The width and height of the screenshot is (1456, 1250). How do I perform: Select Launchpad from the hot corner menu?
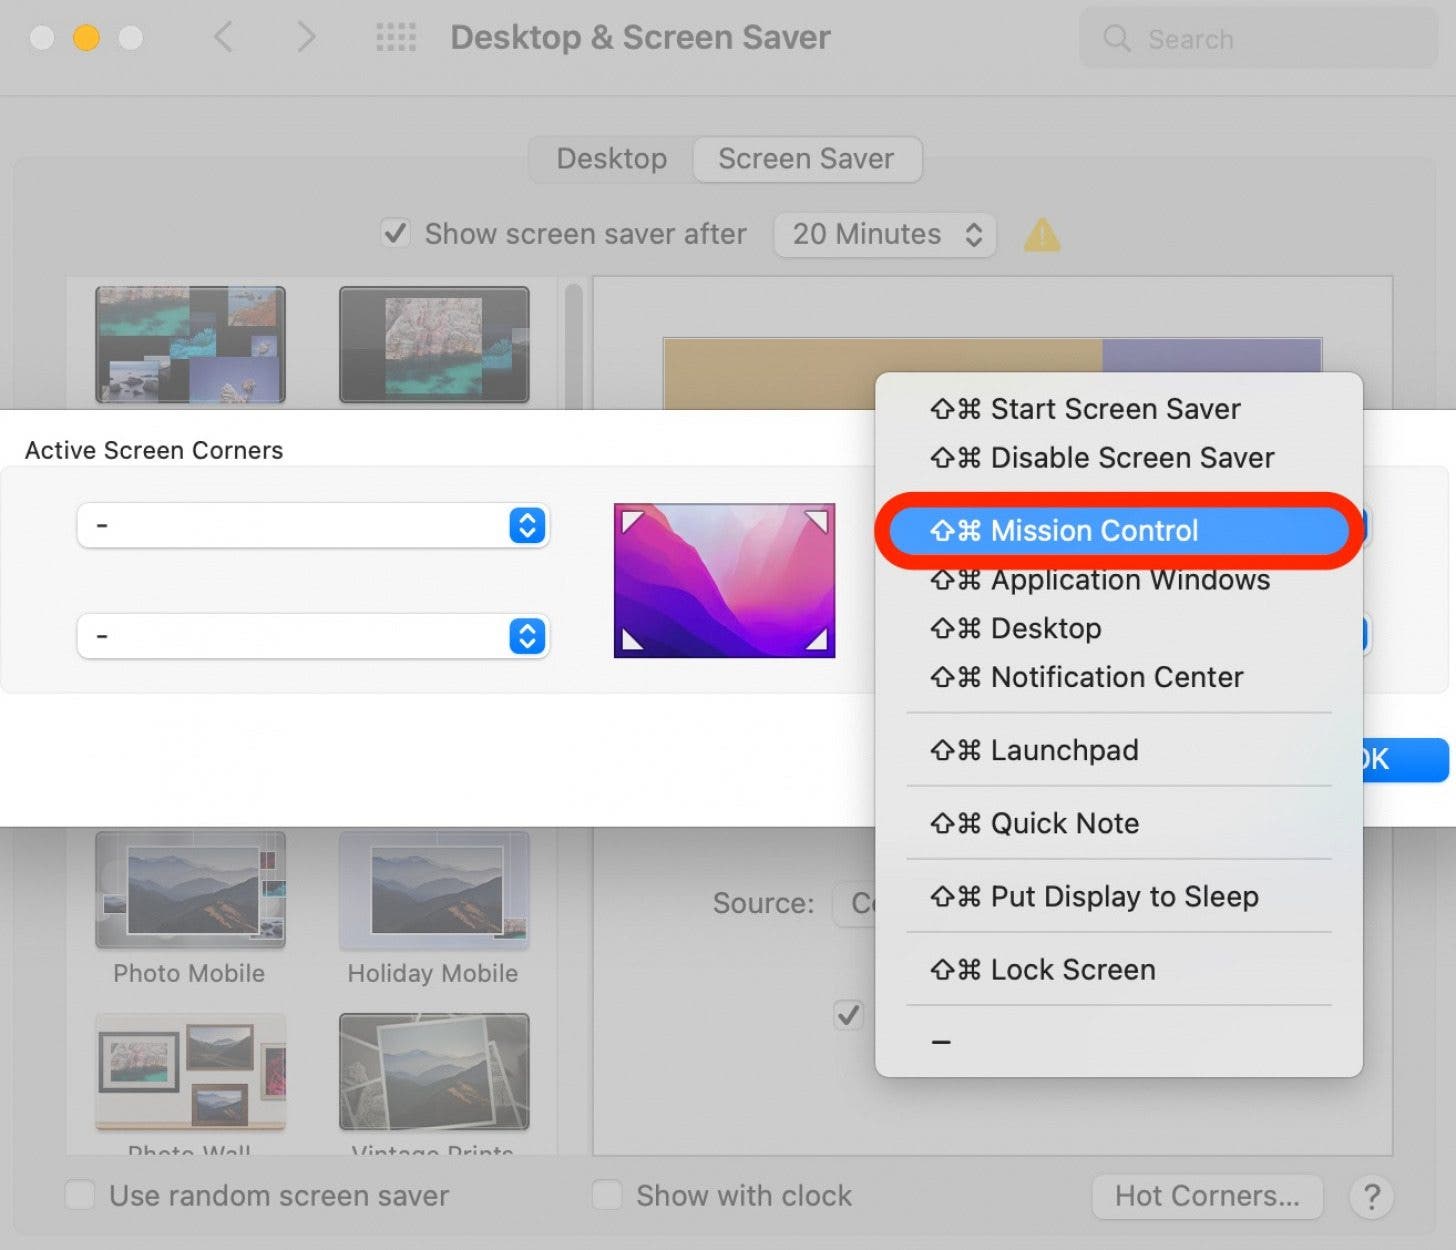pyautogui.click(x=1063, y=750)
